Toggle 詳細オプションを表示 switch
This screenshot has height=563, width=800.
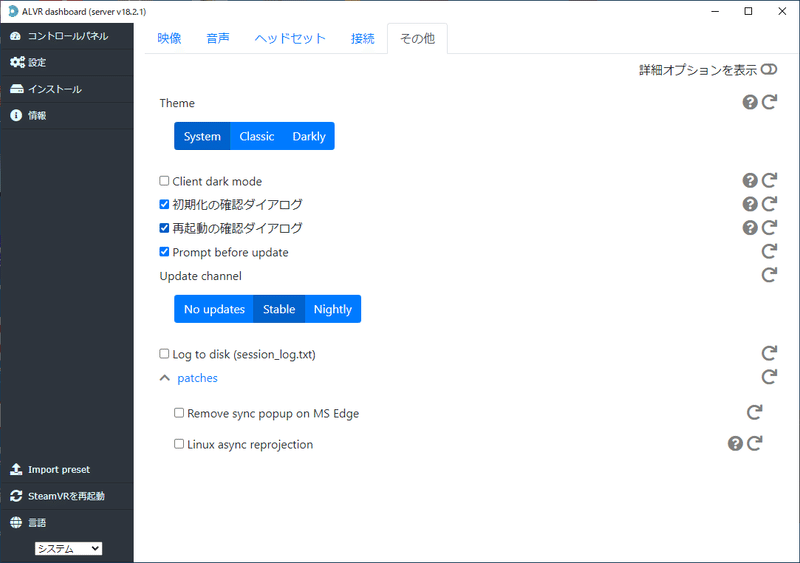[x=769, y=69]
